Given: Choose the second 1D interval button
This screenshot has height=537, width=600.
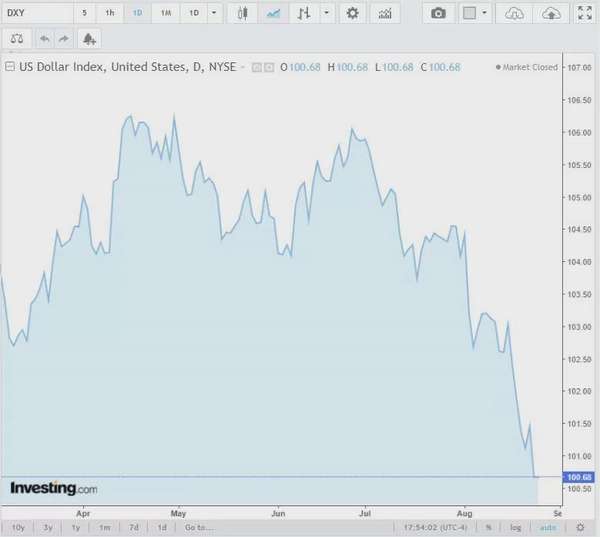Looking at the screenshot, I should [194, 13].
